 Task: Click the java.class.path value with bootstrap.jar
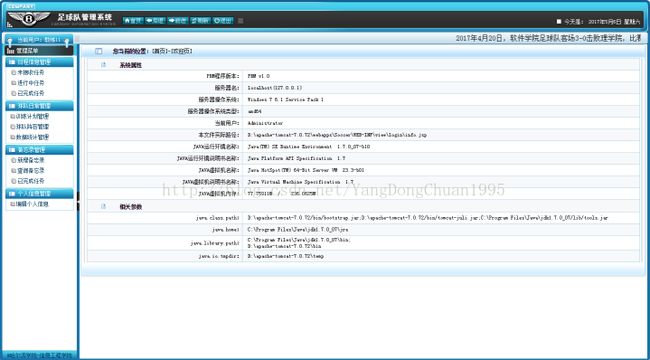pos(428,218)
